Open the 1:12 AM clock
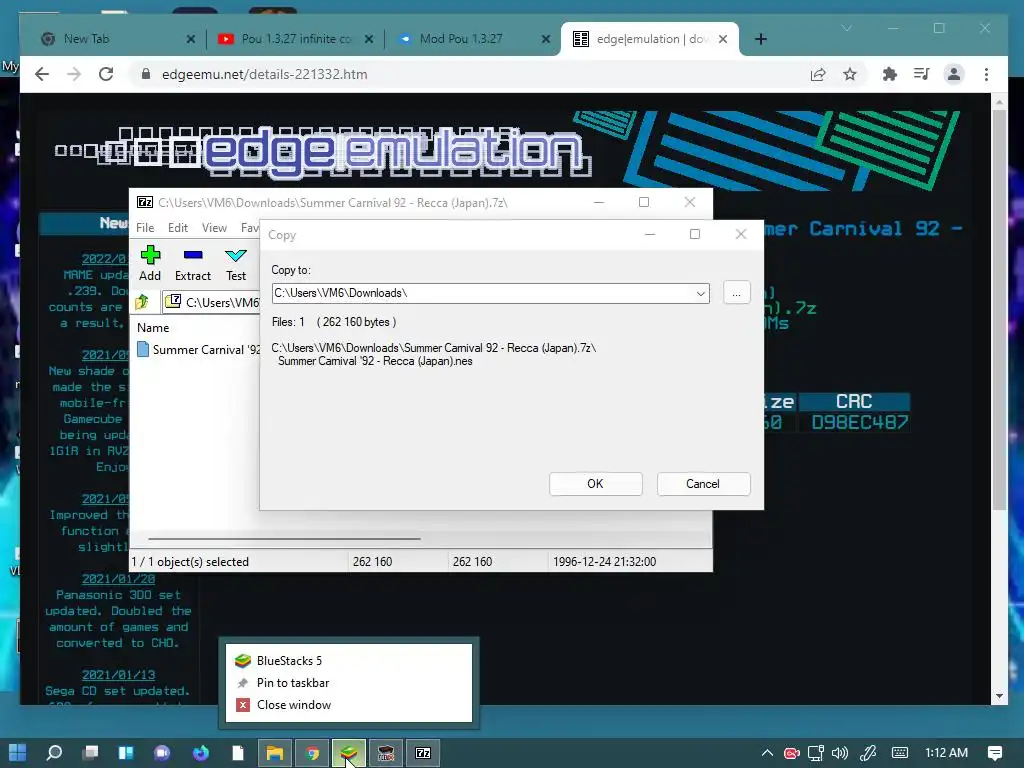This screenshot has height=768, width=1024. click(946, 753)
